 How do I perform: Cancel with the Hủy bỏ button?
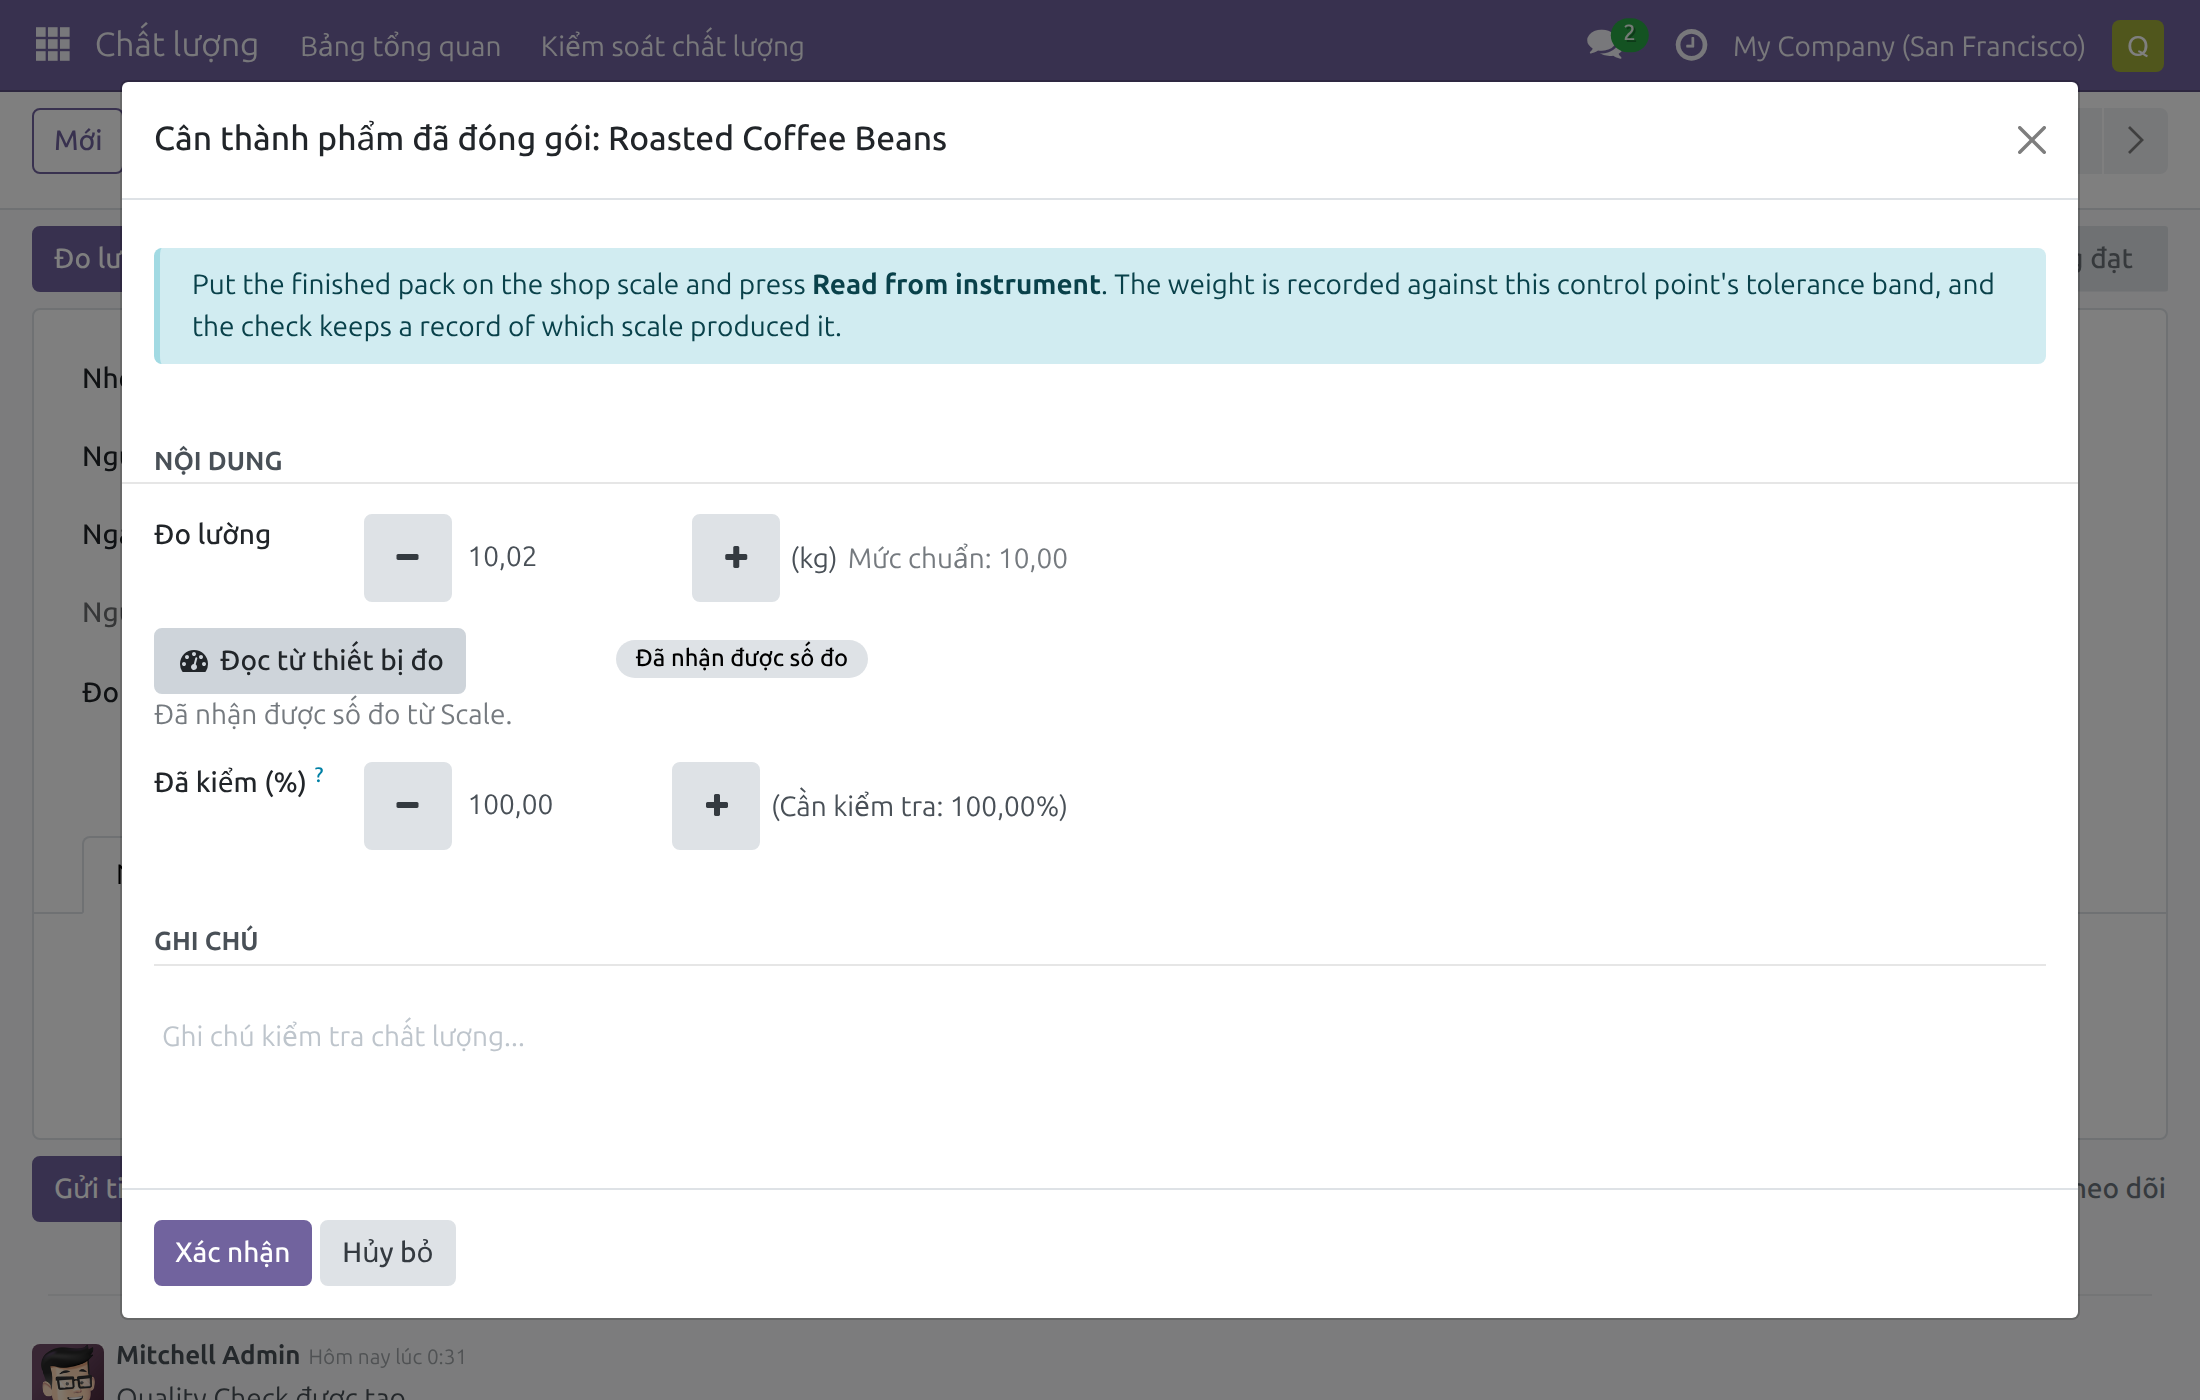[x=388, y=1253]
